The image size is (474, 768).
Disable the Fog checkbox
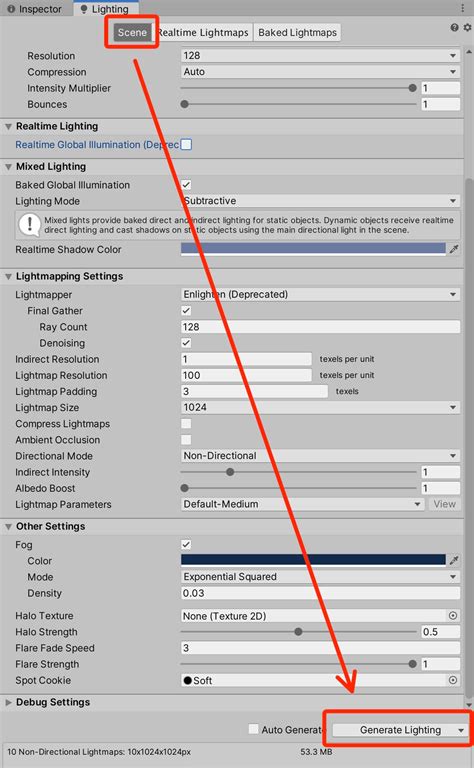pos(186,544)
